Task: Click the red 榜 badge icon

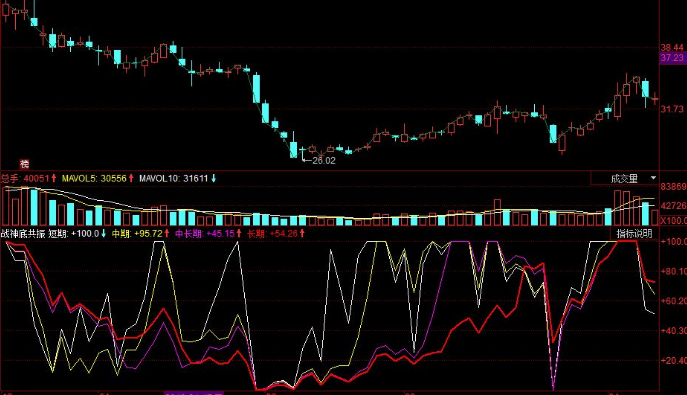Action: click(x=24, y=164)
